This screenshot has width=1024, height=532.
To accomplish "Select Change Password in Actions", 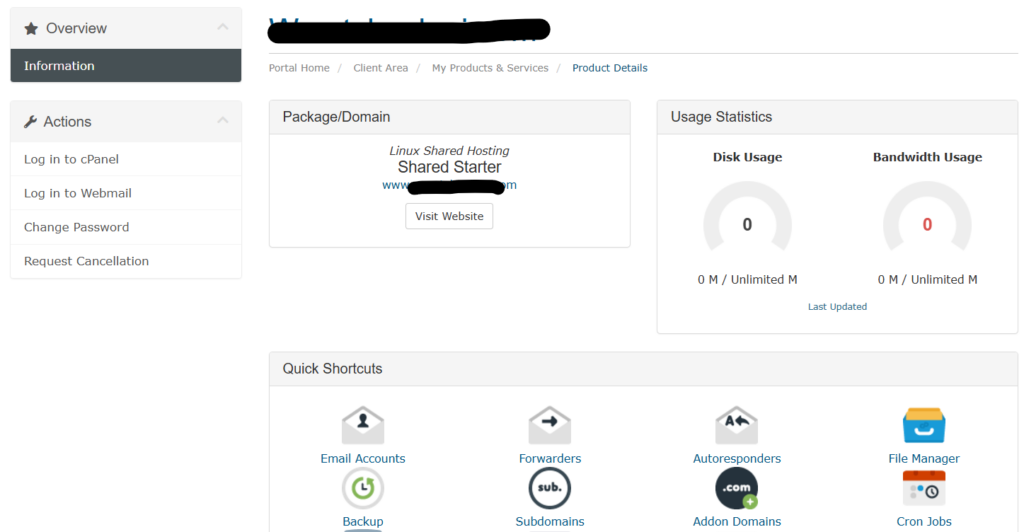I will point(125,227).
